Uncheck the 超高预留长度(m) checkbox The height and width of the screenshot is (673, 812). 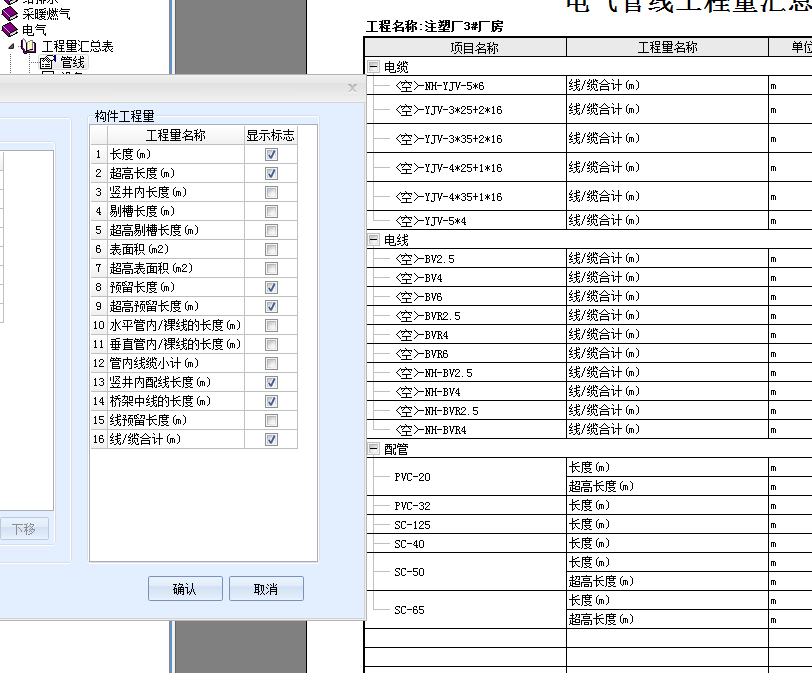pyautogui.click(x=271, y=306)
